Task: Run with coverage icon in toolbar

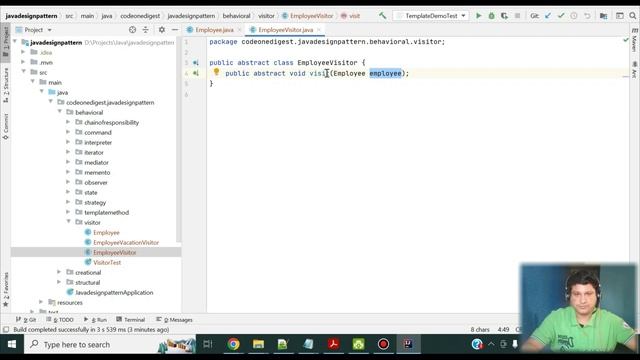Action: tap(504, 16)
